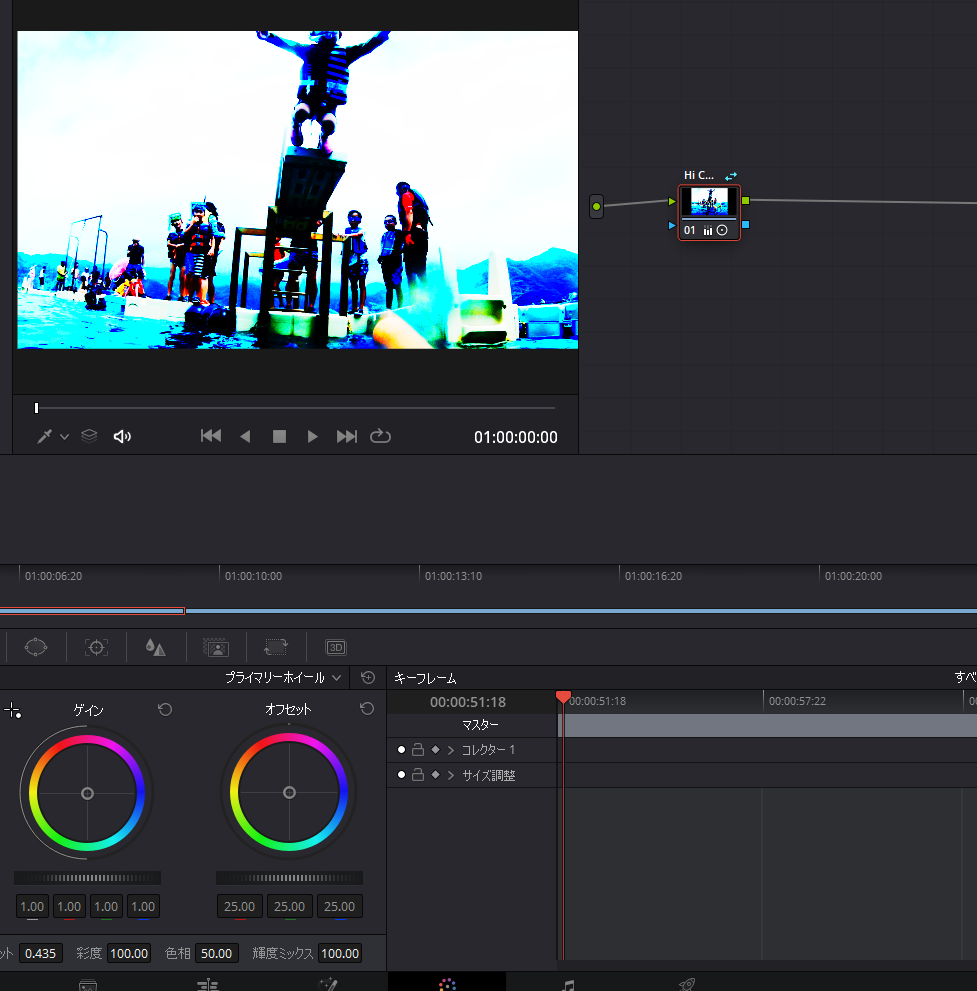Screen dimensions: 977x991
Task: Open the Power Window palette icon
Action: pyautogui.click(x=36, y=647)
